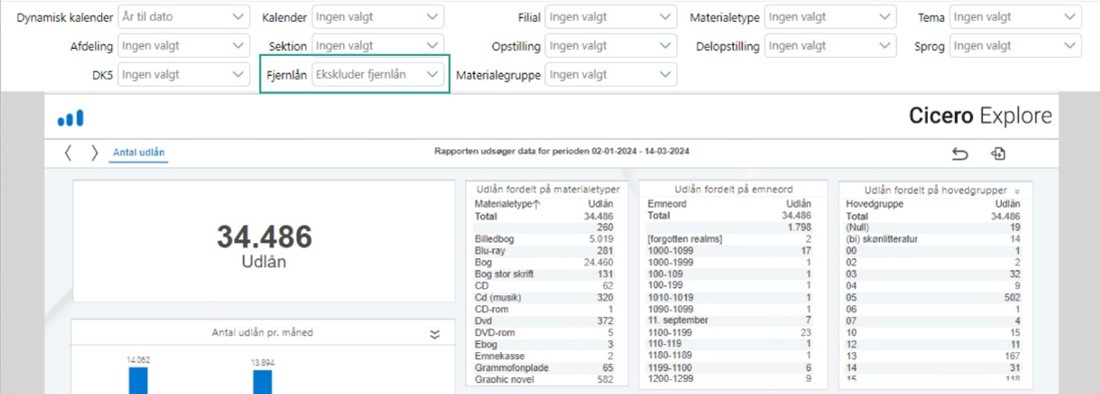Screen dimensions: 1100x394
Task: Click the 14.062 bar in the monthly chart
Action: (x=138, y=381)
